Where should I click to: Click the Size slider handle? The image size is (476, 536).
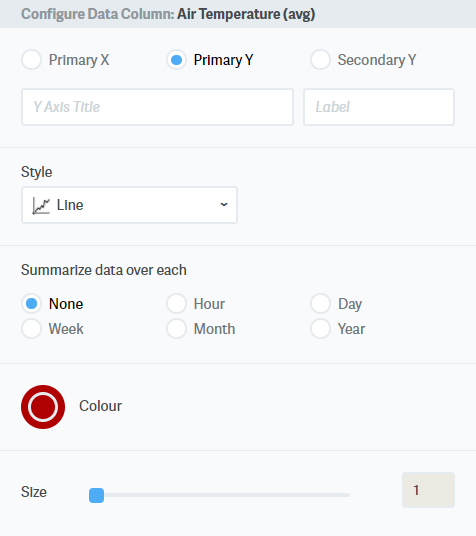click(x=96, y=495)
